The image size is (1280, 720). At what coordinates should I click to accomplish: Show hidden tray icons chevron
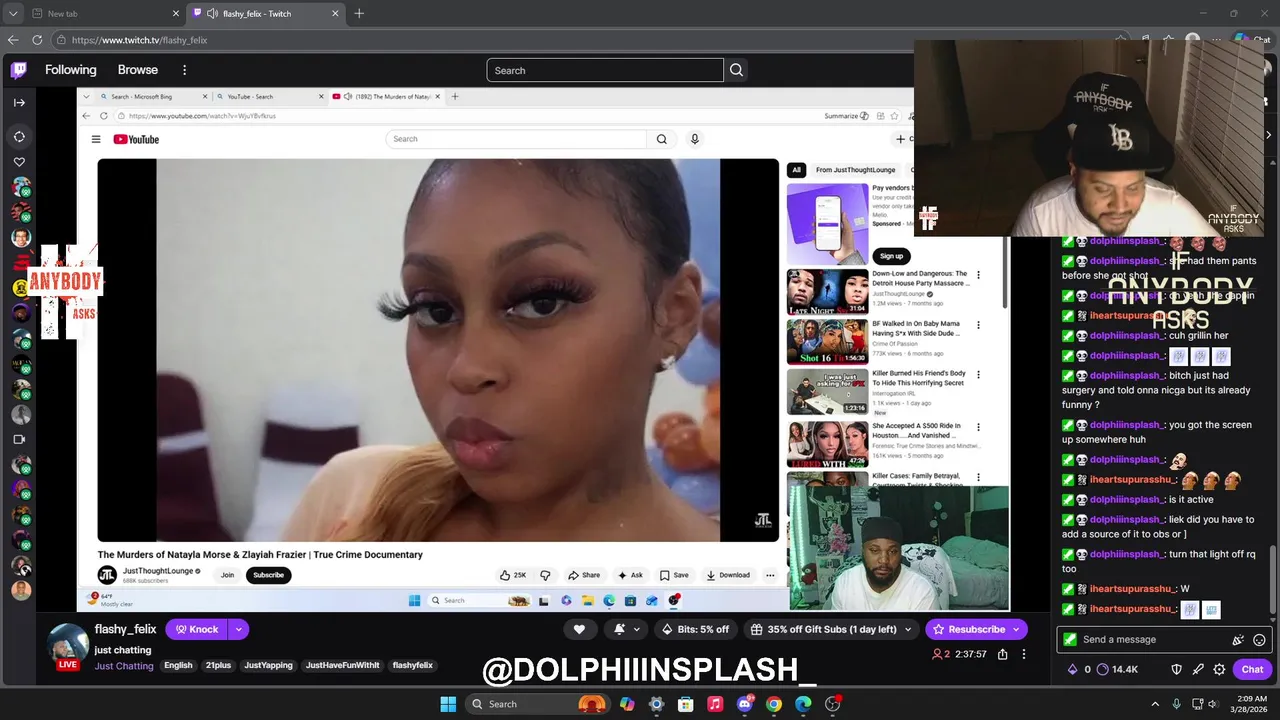1155,704
